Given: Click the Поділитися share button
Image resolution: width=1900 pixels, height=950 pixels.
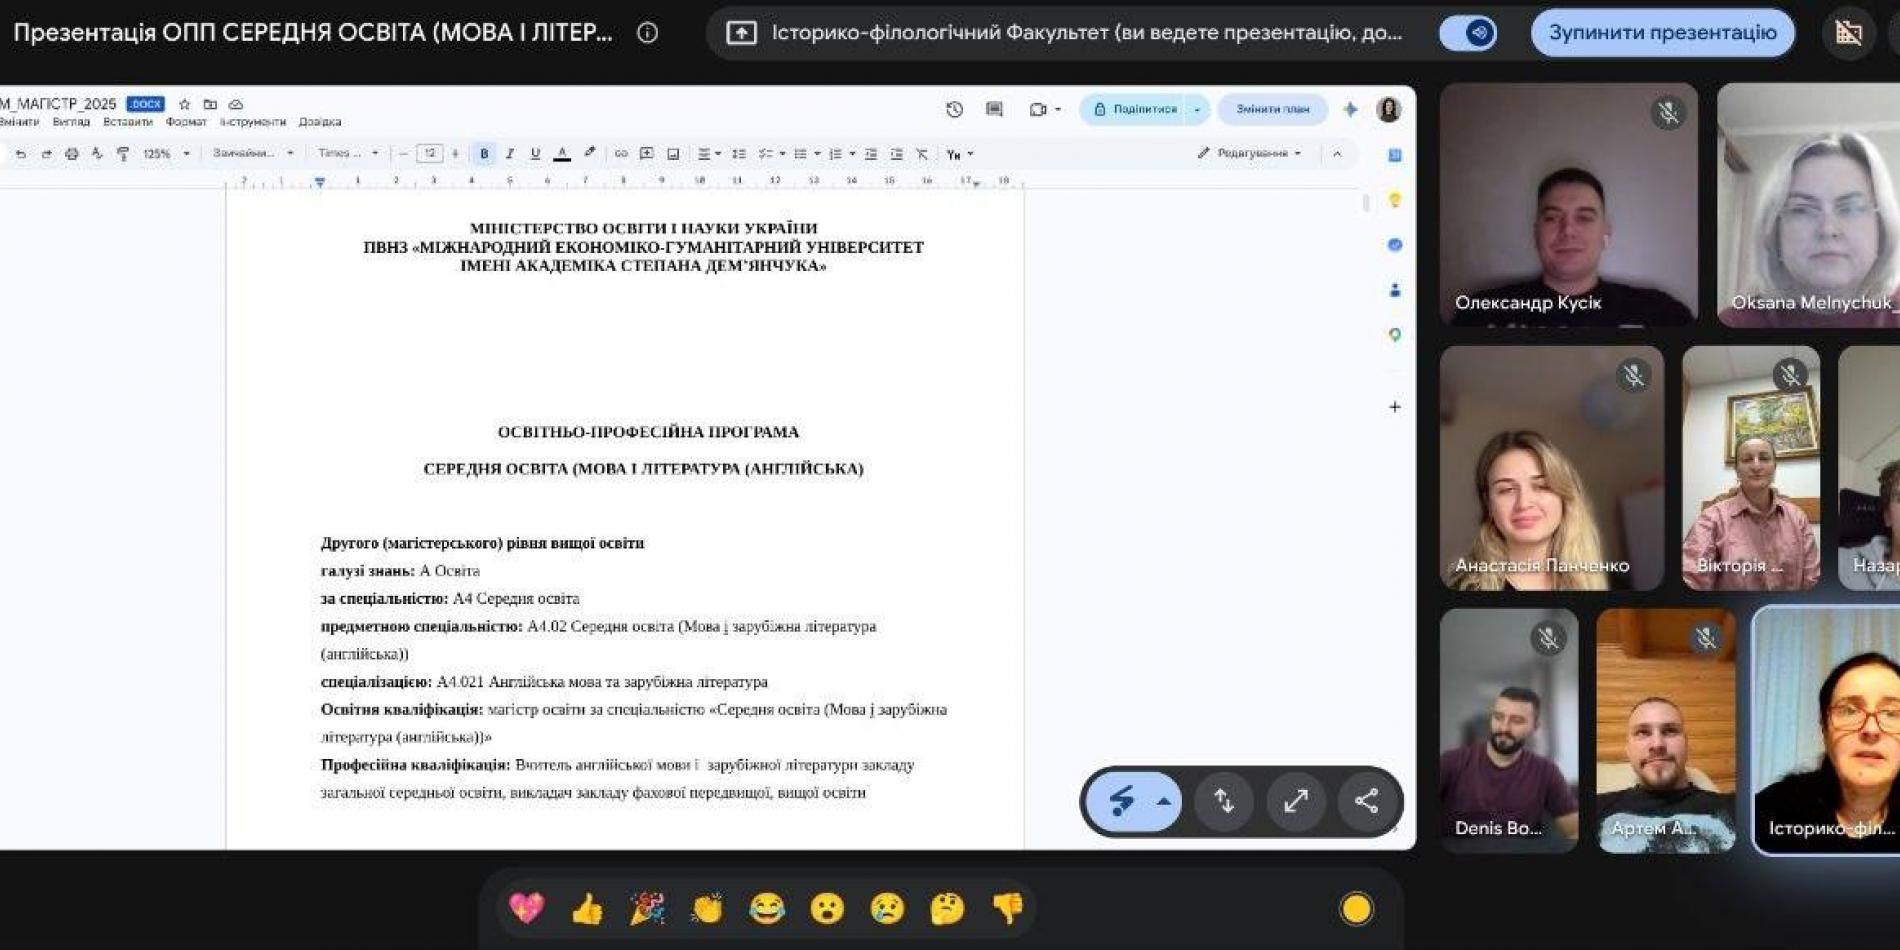Looking at the screenshot, I should pyautogui.click(x=1134, y=109).
